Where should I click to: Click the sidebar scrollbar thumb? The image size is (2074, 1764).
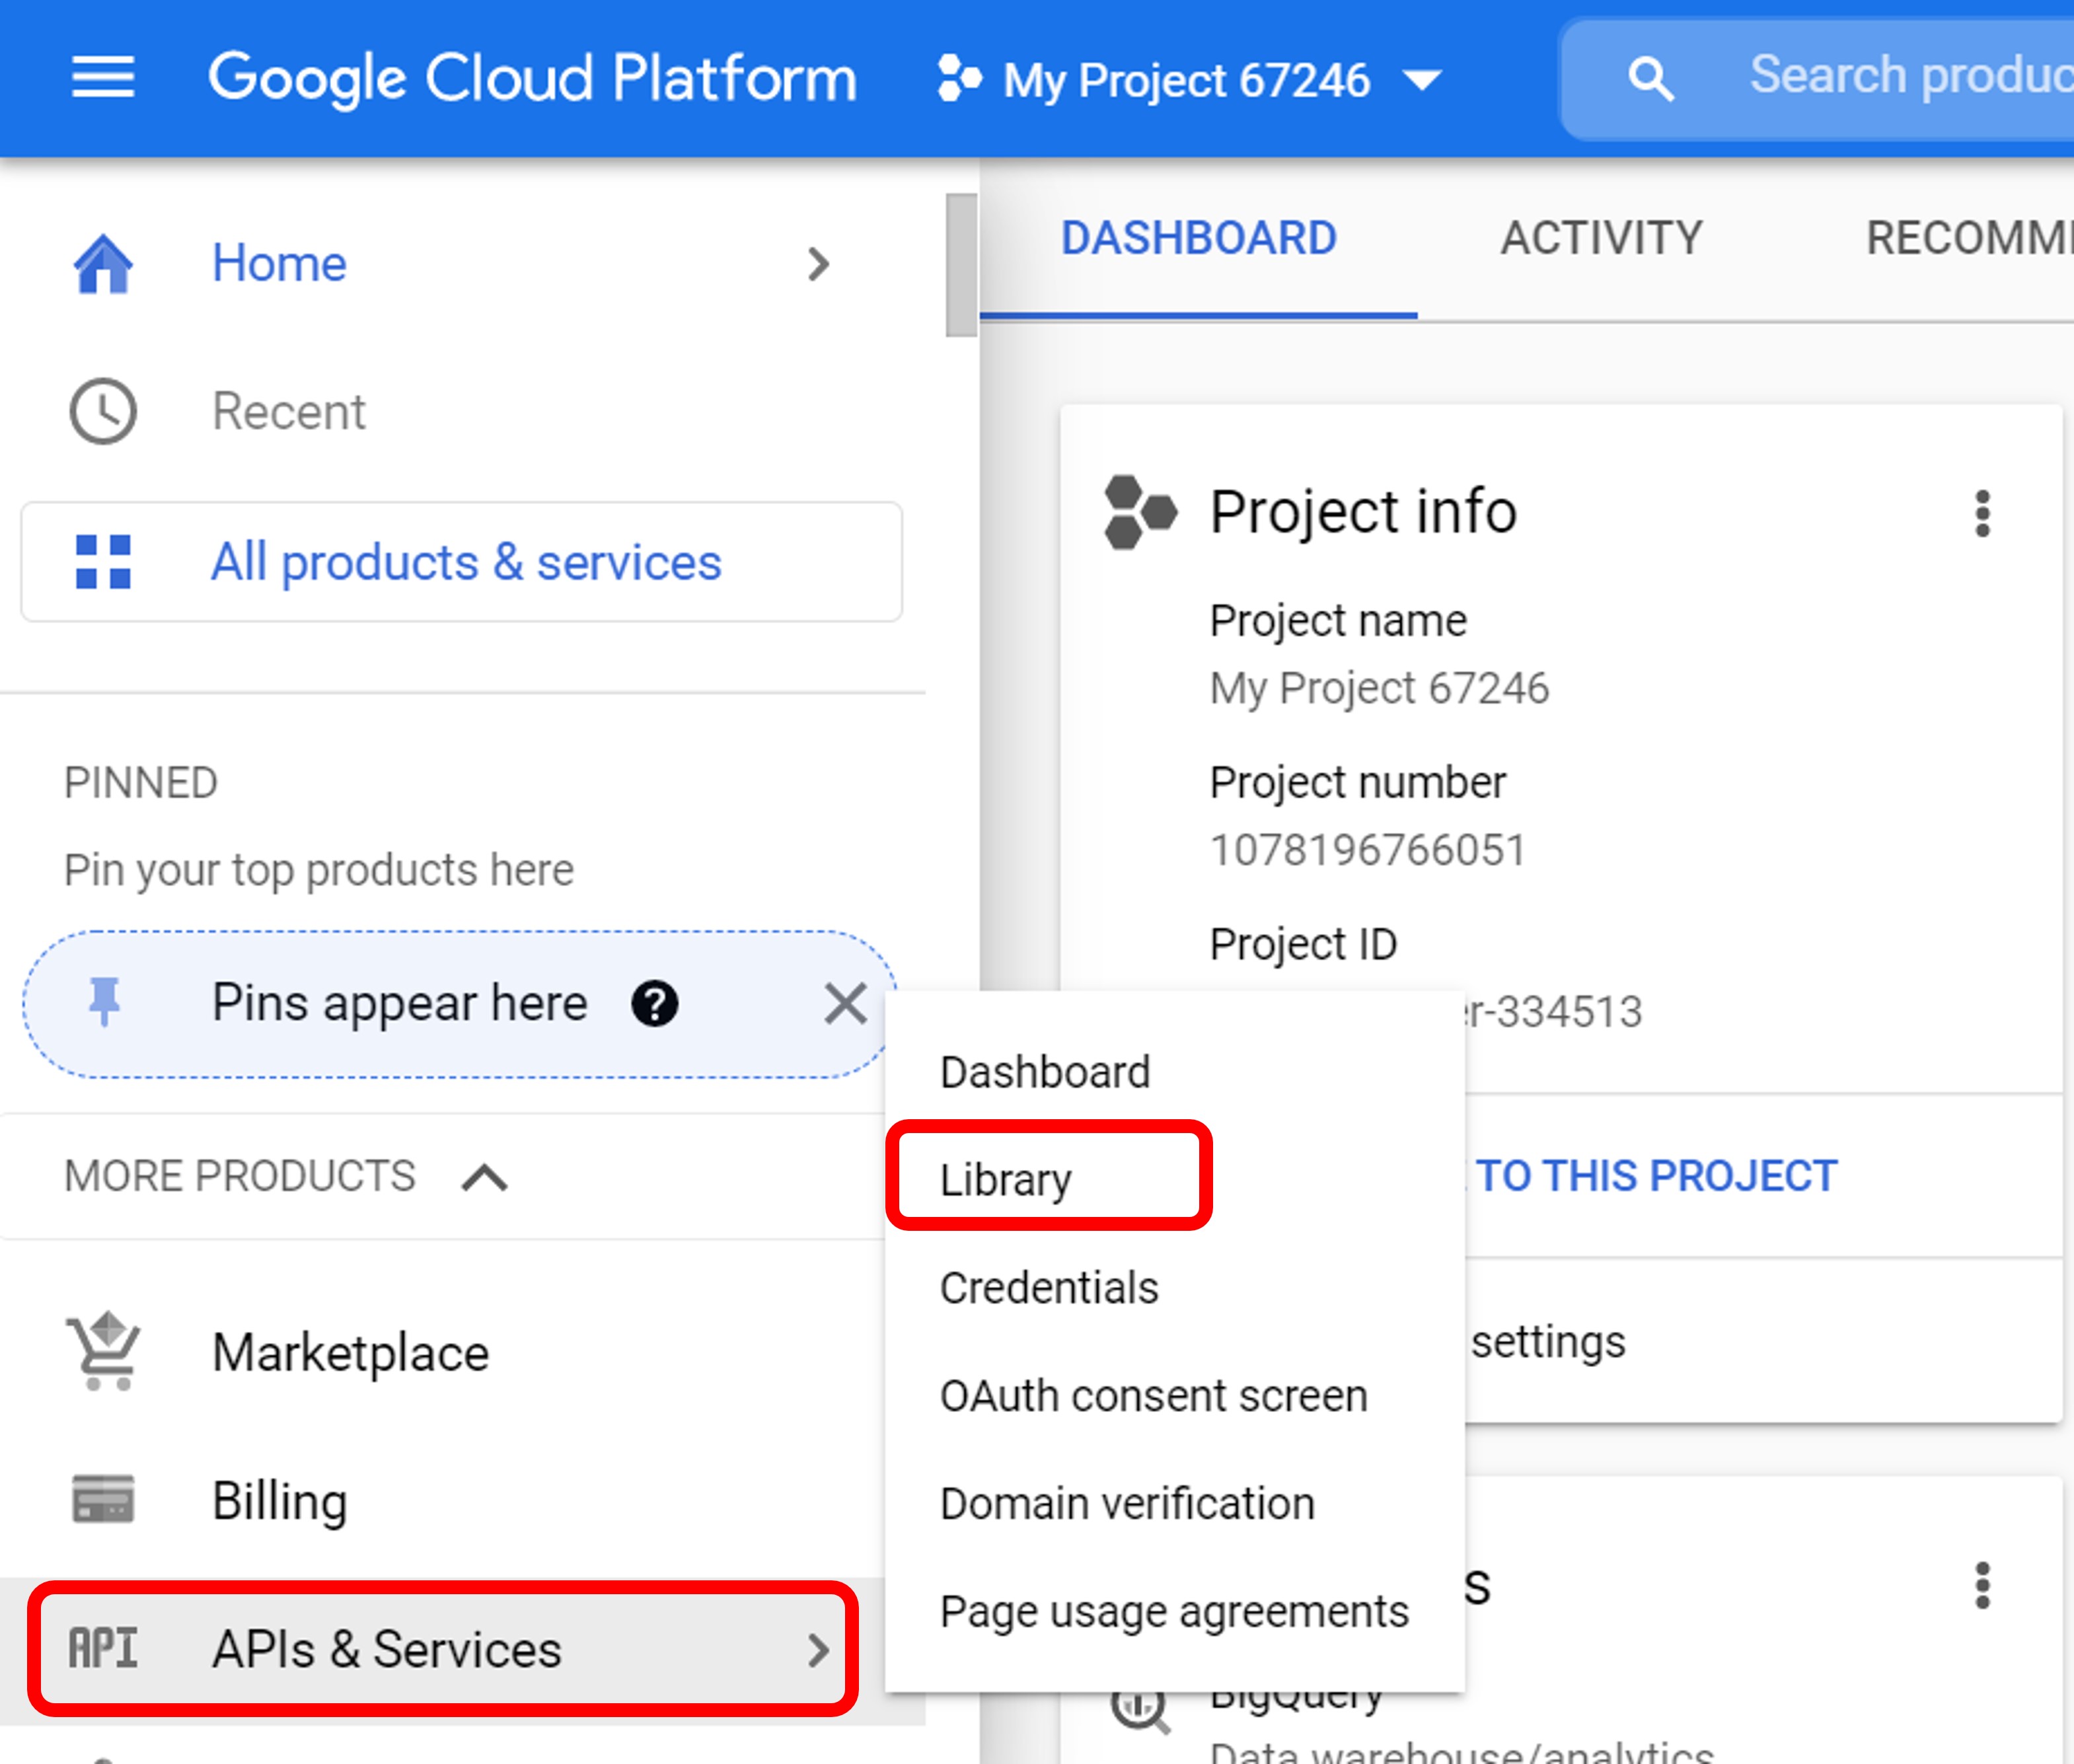click(961, 265)
